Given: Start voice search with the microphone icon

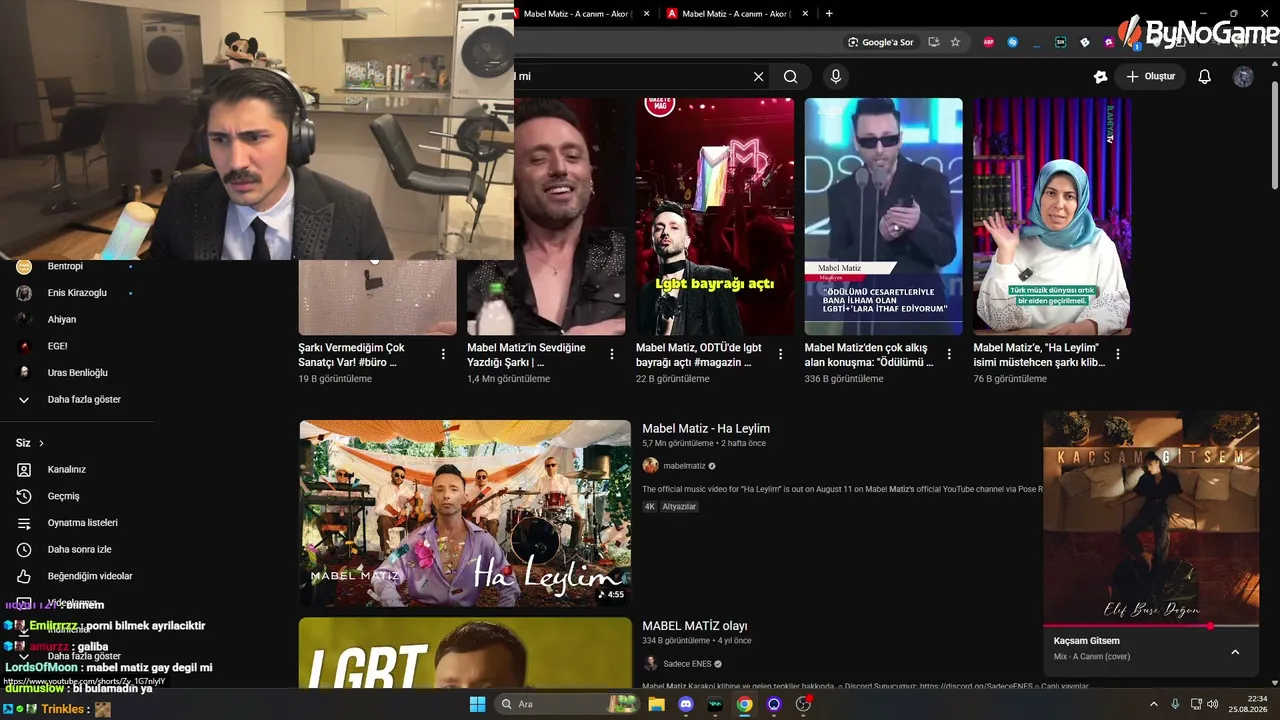Looking at the screenshot, I should pos(836,77).
